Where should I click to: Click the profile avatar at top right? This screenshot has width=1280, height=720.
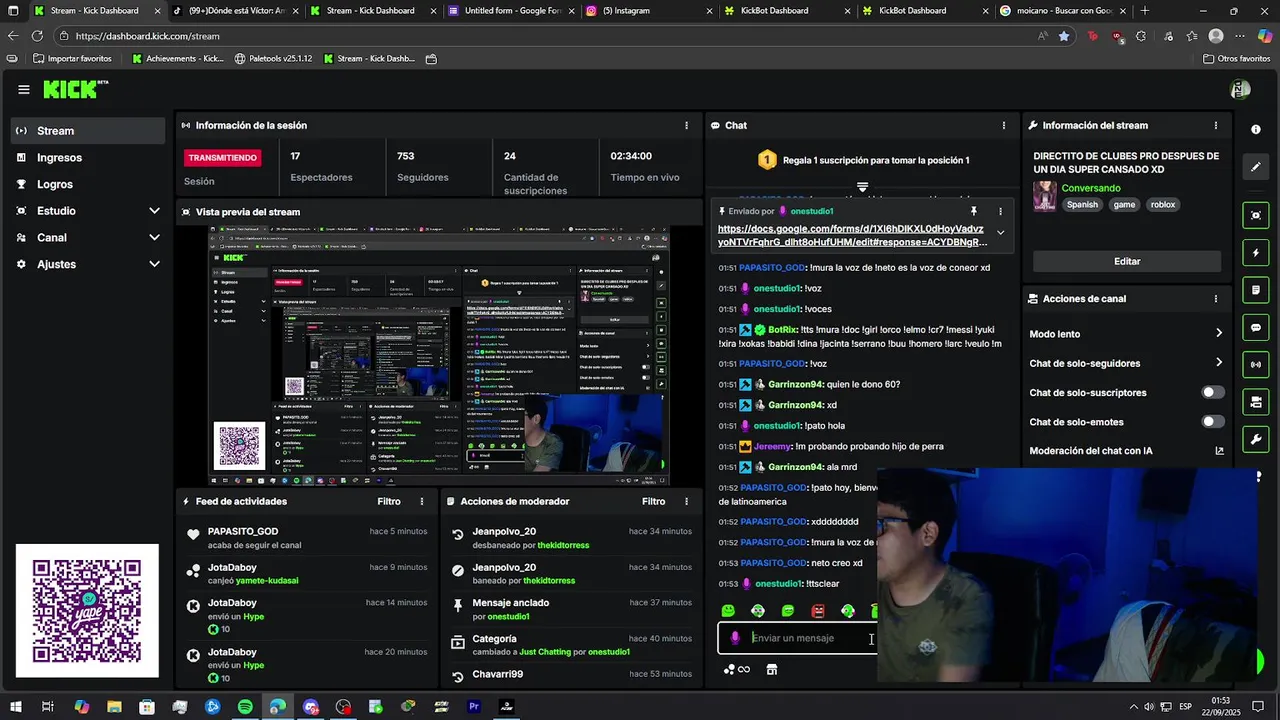click(x=1240, y=90)
